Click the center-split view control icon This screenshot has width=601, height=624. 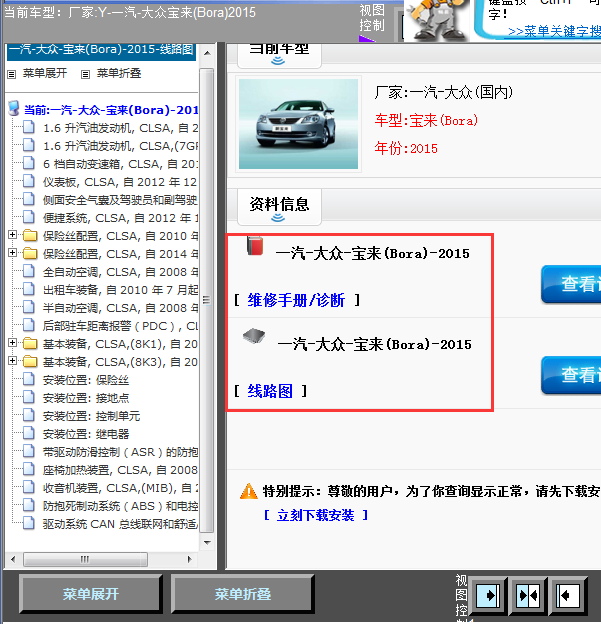(x=528, y=596)
